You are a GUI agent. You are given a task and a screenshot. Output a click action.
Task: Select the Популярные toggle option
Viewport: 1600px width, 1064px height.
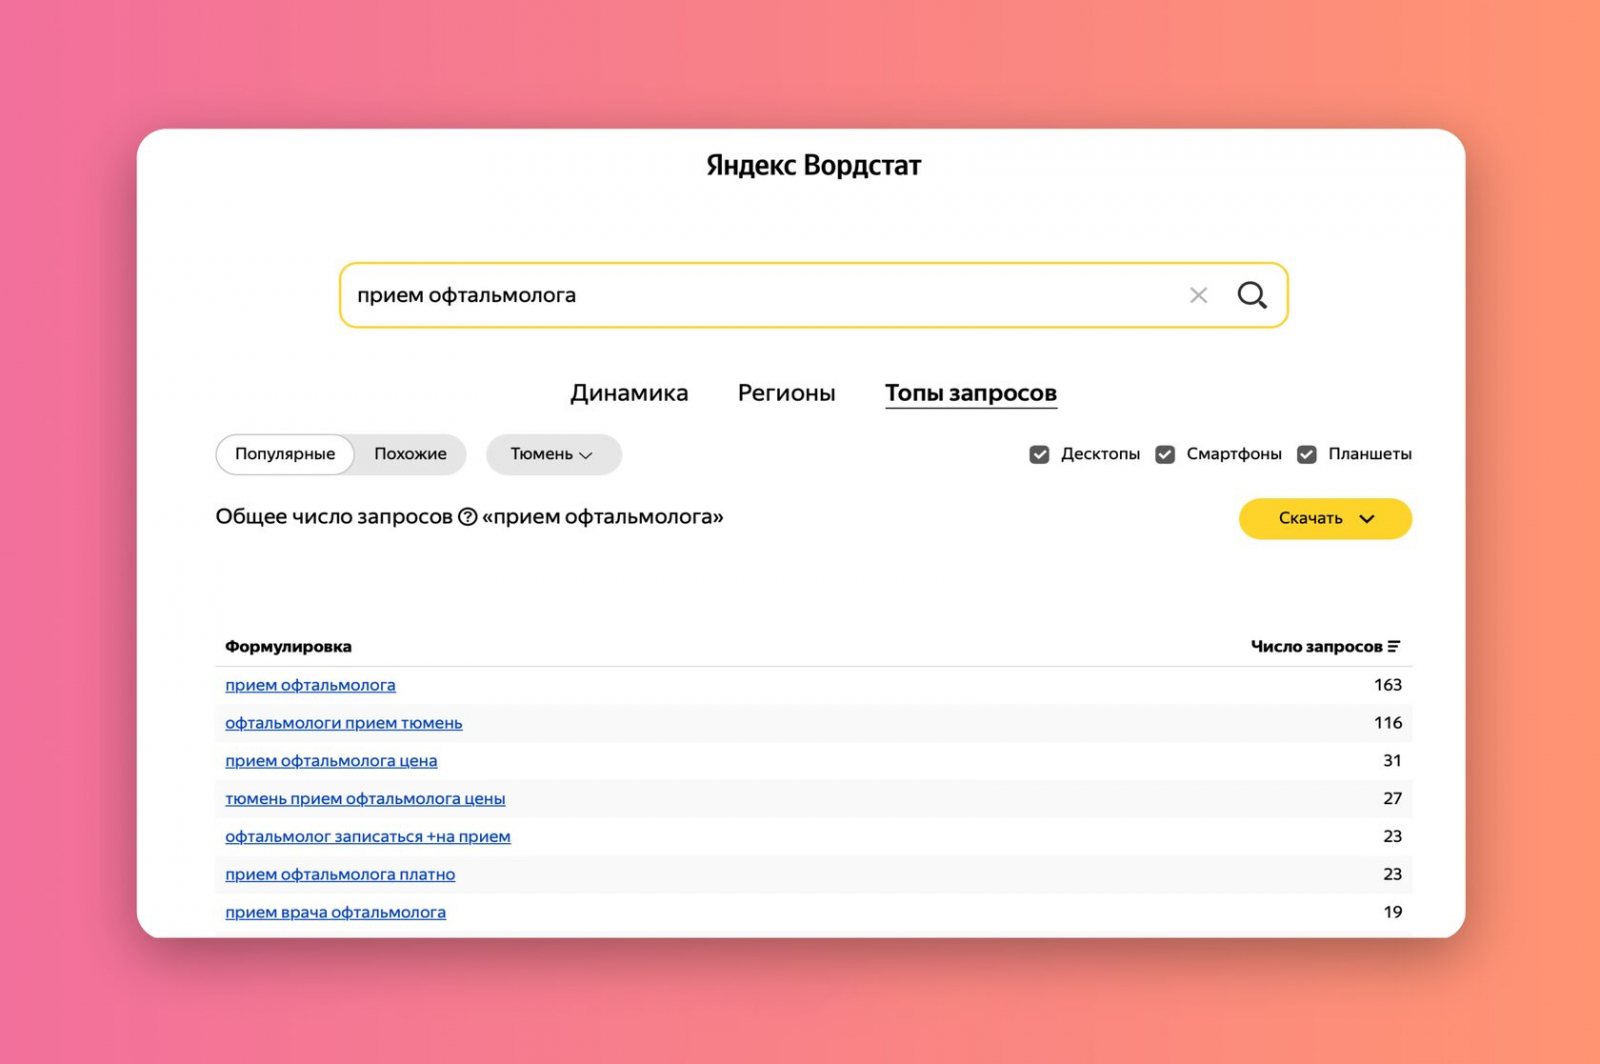click(285, 454)
